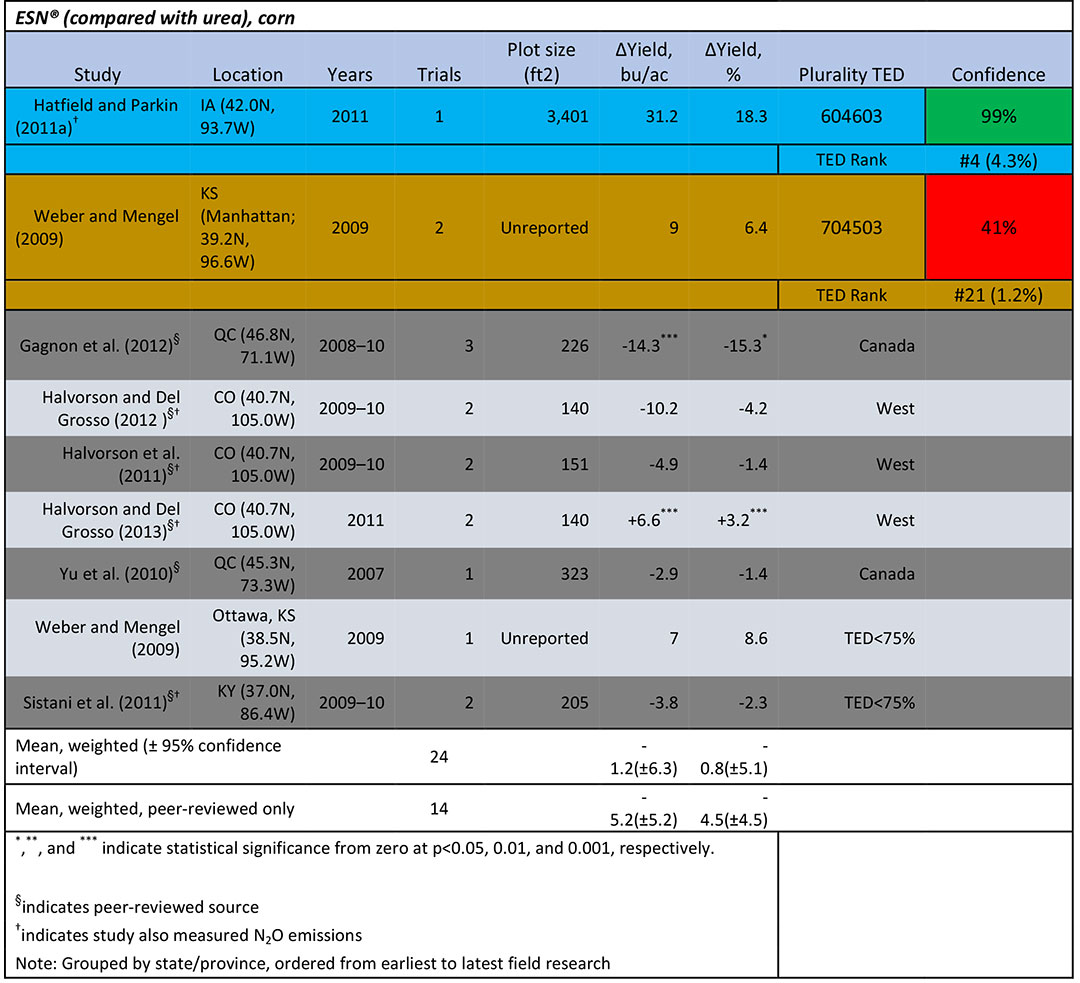Click the Trials column header
The height and width of the screenshot is (983, 1080).
(x=439, y=75)
